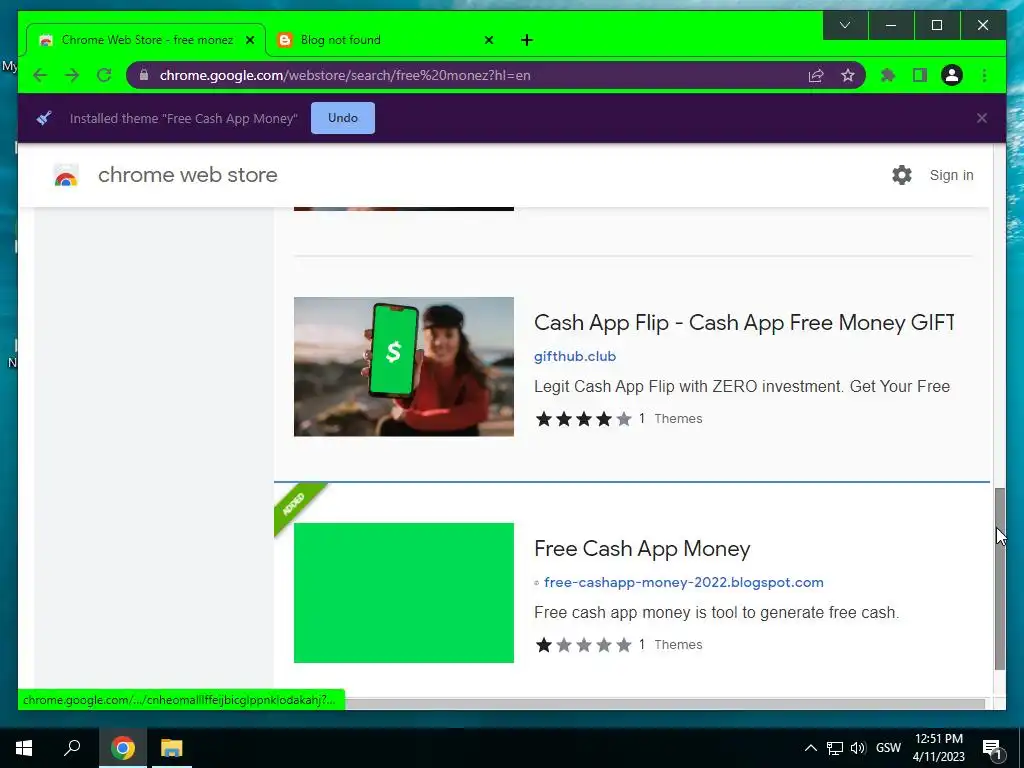The height and width of the screenshot is (768, 1024).
Task: Show hidden system tray icons
Action: [x=810, y=748]
